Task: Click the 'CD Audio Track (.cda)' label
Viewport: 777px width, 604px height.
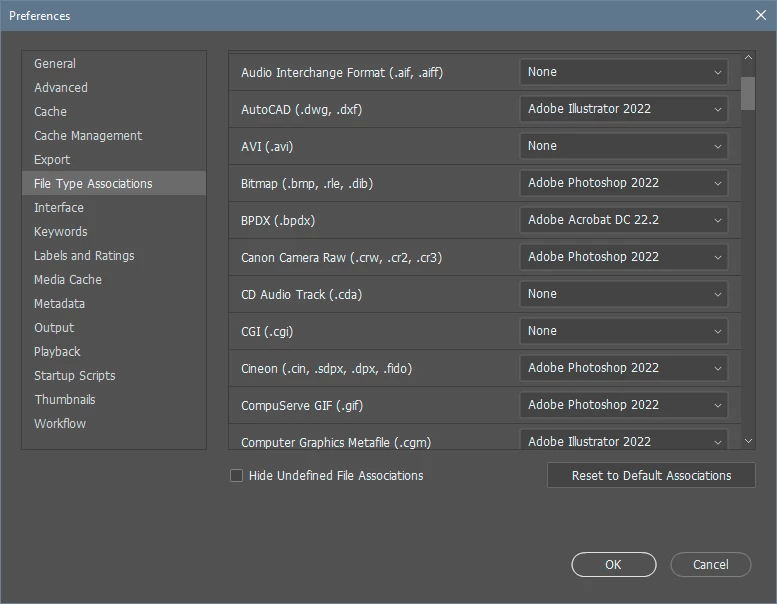Action: [301, 295]
